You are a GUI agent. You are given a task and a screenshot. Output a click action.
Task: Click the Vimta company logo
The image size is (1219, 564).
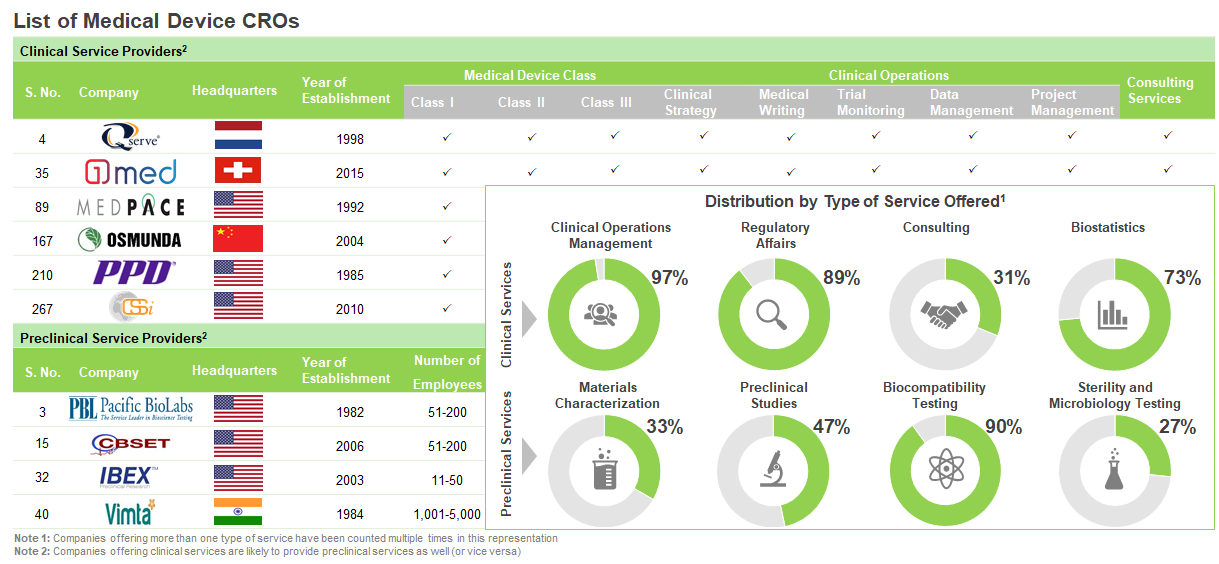tap(131, 512)
